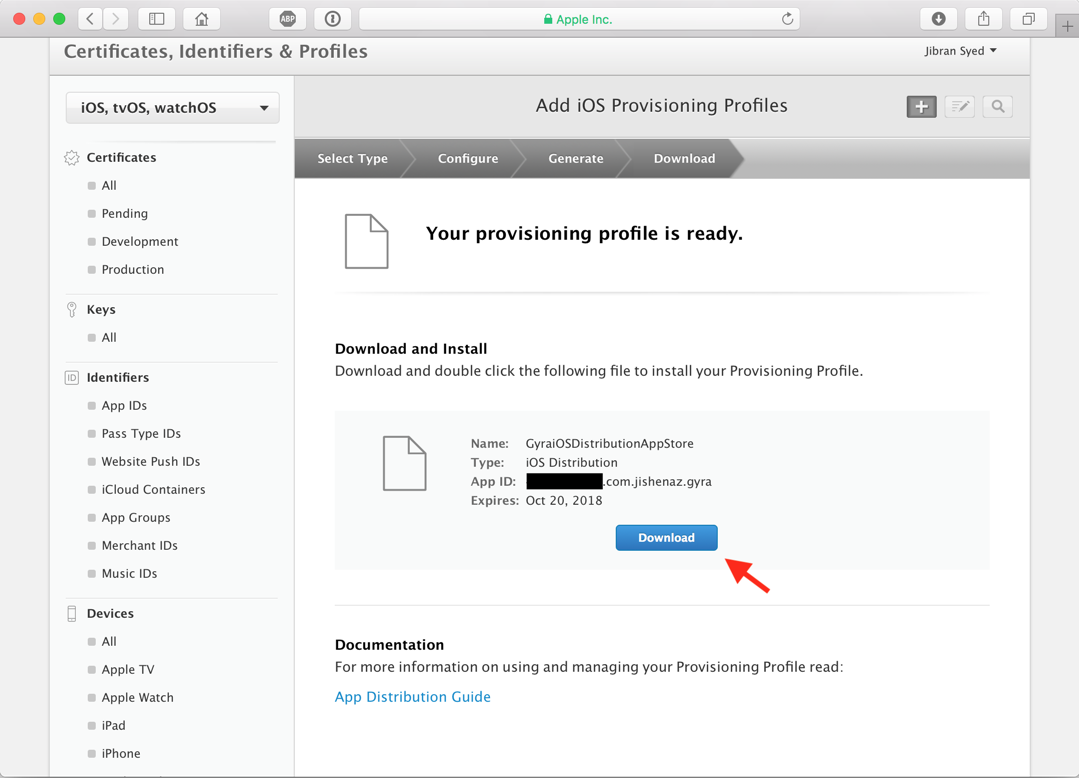Click the Certificates section badge icon
The height and width of the screenshot is (778, 1079).
[72, 158]
